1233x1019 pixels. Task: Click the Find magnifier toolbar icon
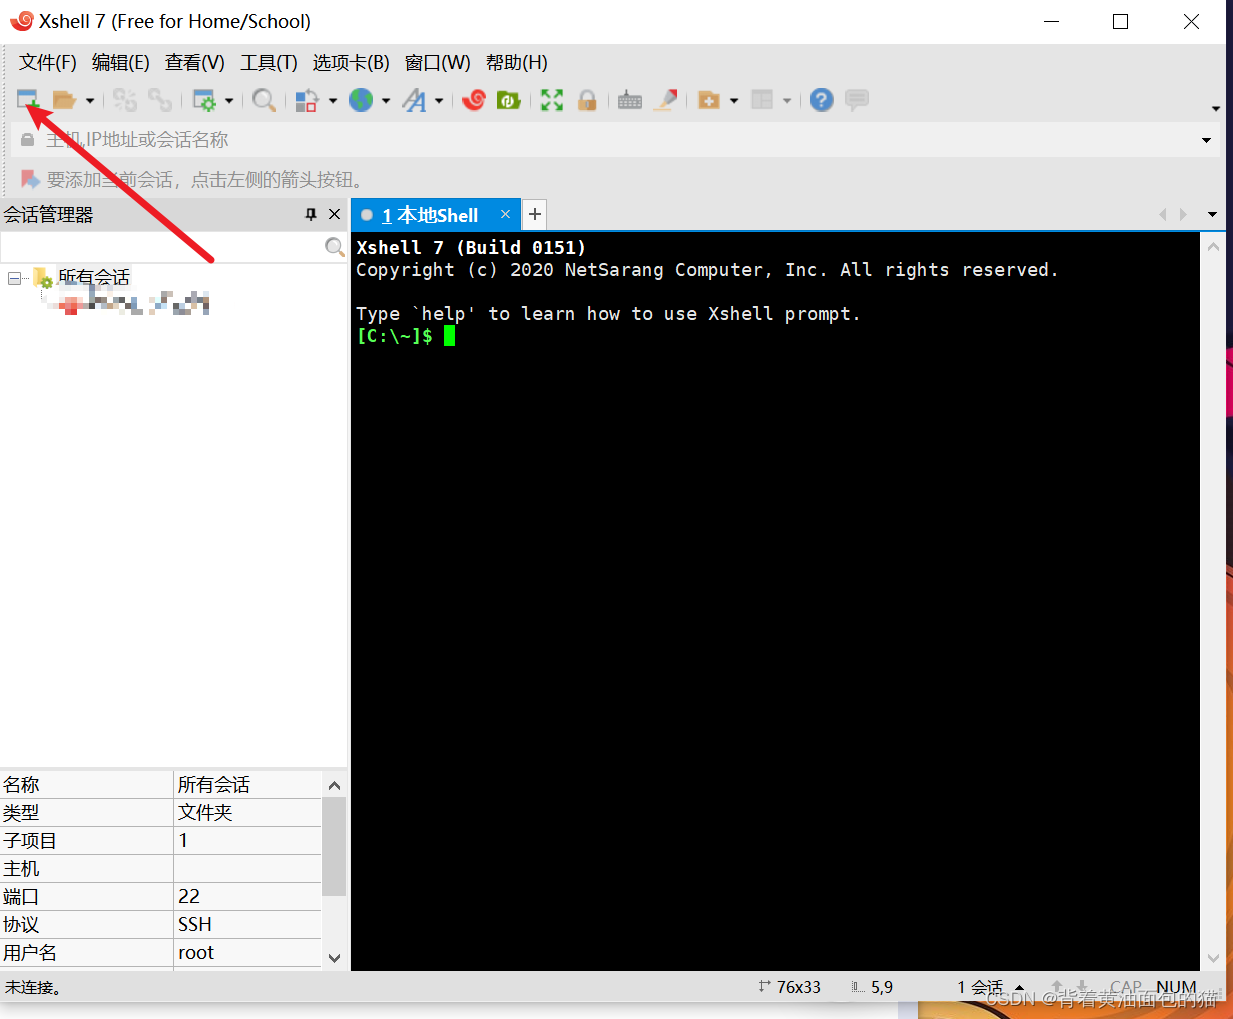264,100
